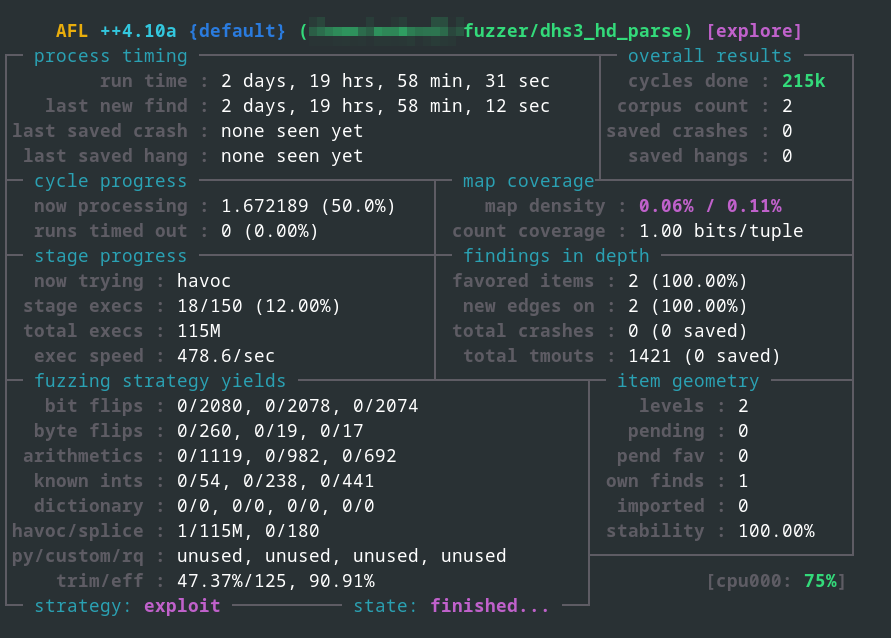This screenshot has width=891, height=638.
Task: Select the 'map coverage' section heading
Action: 528,181
